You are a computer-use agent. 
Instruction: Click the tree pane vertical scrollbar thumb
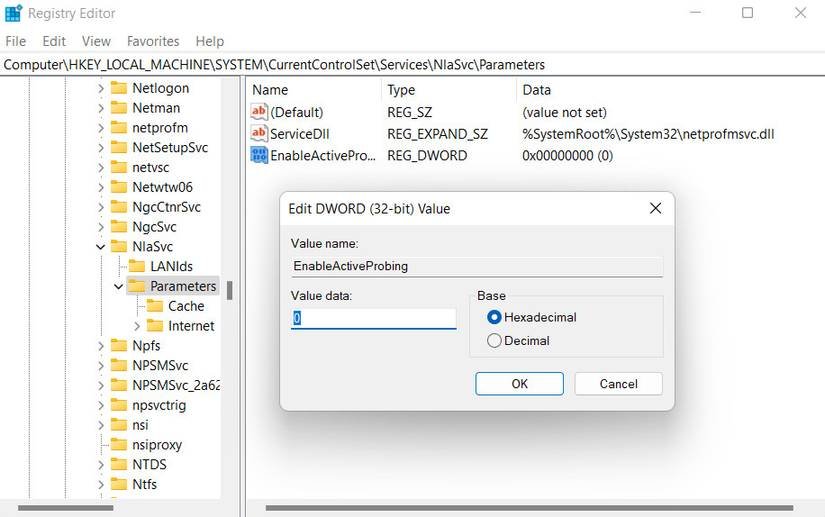230,289
